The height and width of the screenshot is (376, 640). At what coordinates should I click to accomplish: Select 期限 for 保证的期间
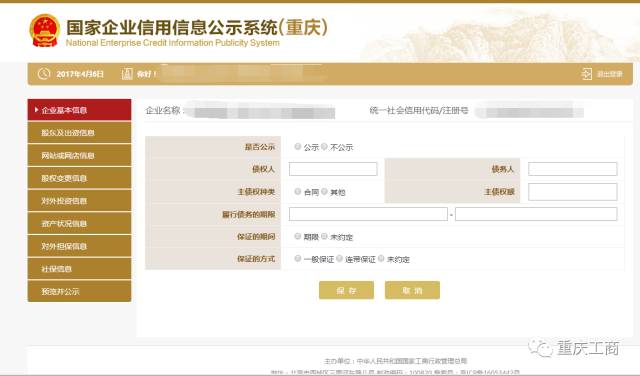point(298,236)
